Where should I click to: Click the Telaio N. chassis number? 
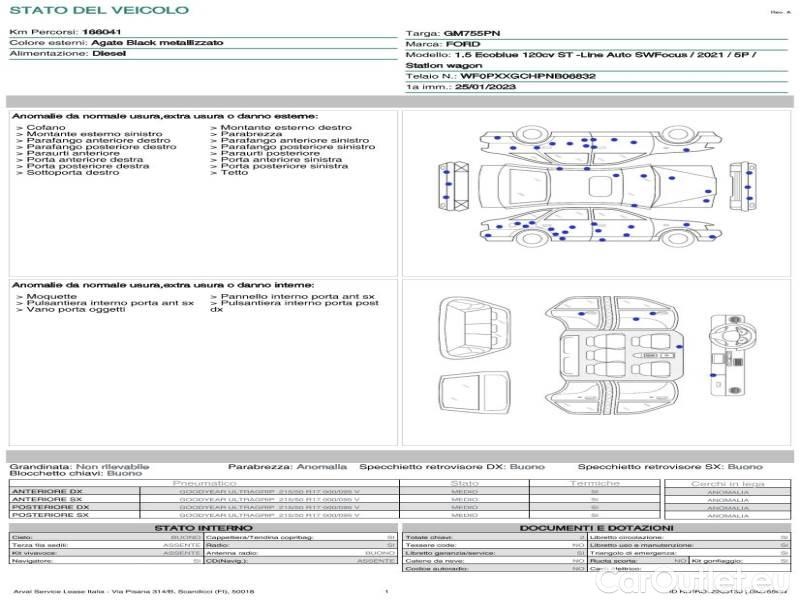tap(500, 75)
